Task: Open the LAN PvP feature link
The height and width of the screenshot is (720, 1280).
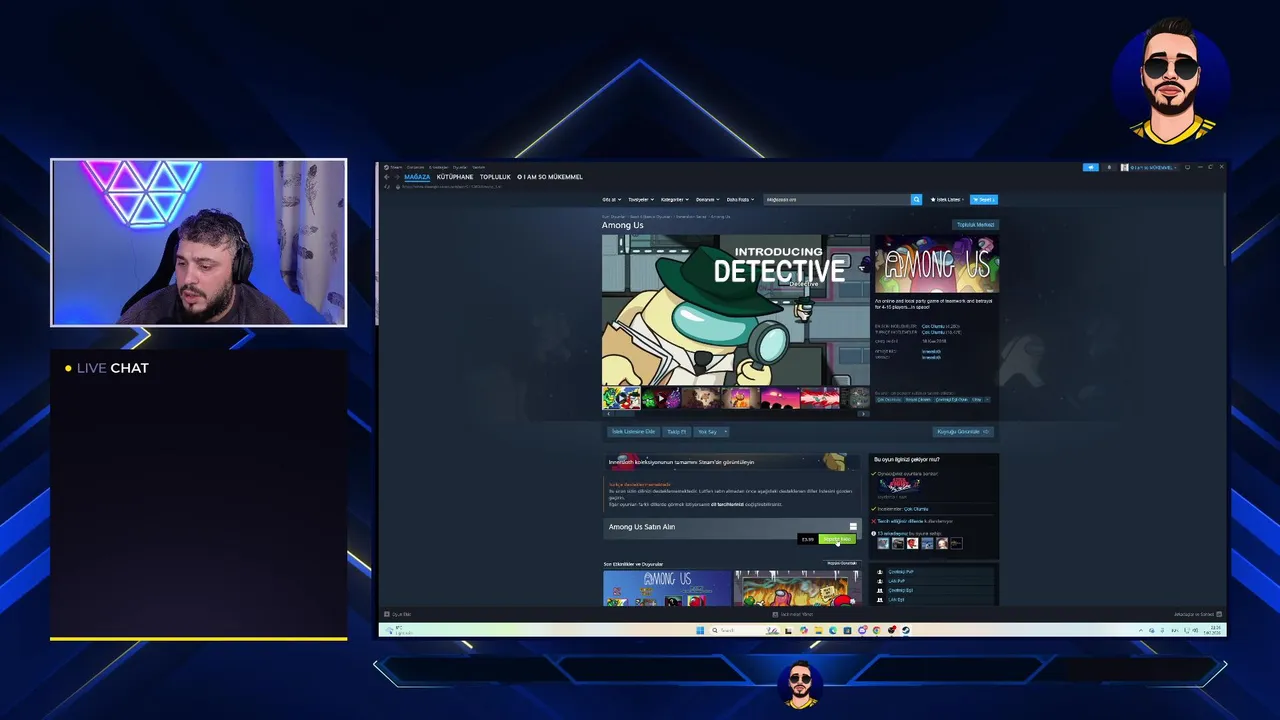Action: coord(896,581)
